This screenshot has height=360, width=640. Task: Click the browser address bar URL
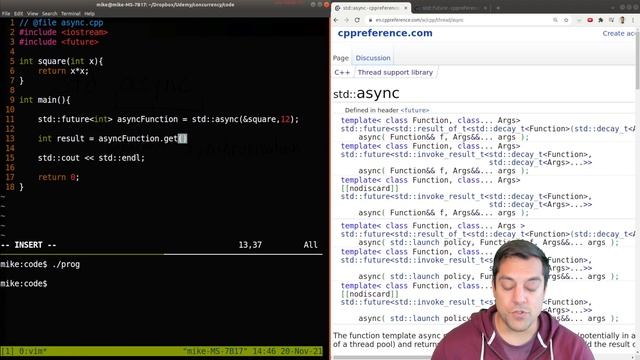[x=420, y=20]
